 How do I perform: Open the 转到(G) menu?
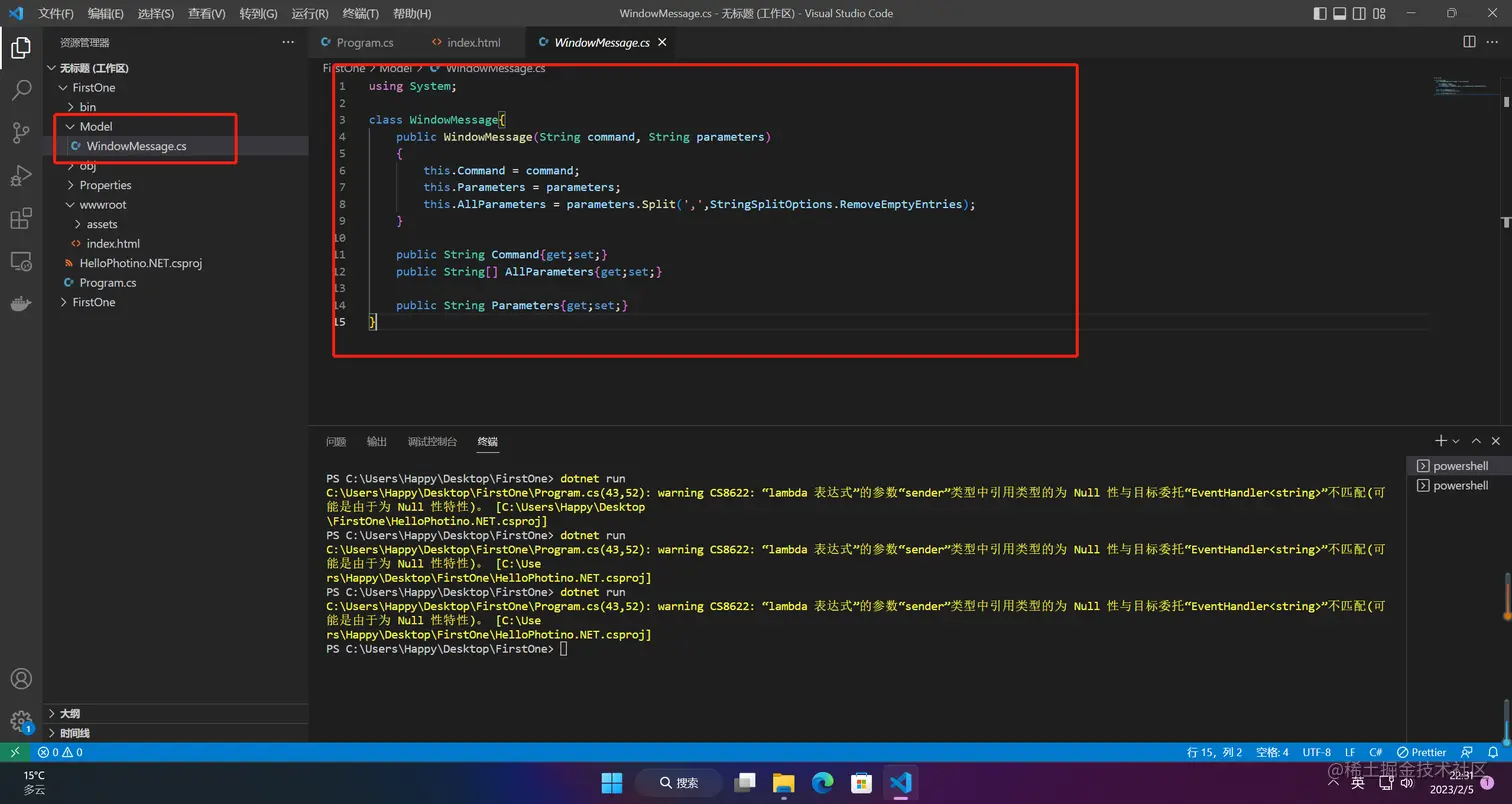click(258, 13)
